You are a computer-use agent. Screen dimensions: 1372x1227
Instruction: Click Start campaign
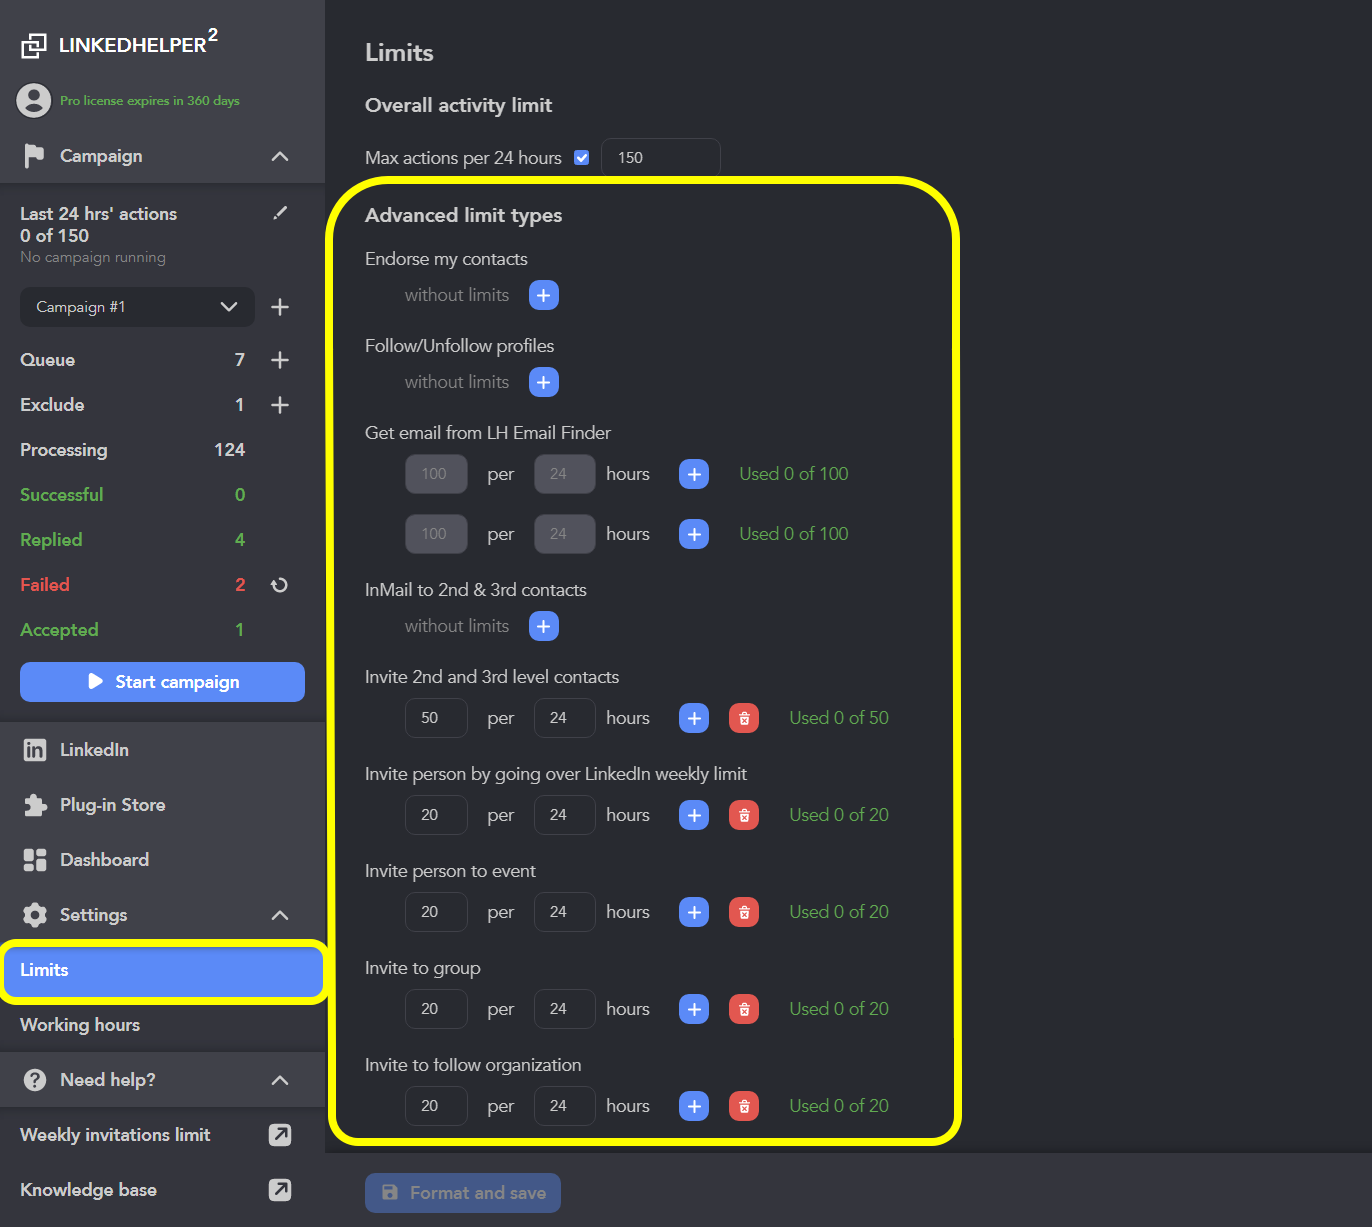point(162,681)
